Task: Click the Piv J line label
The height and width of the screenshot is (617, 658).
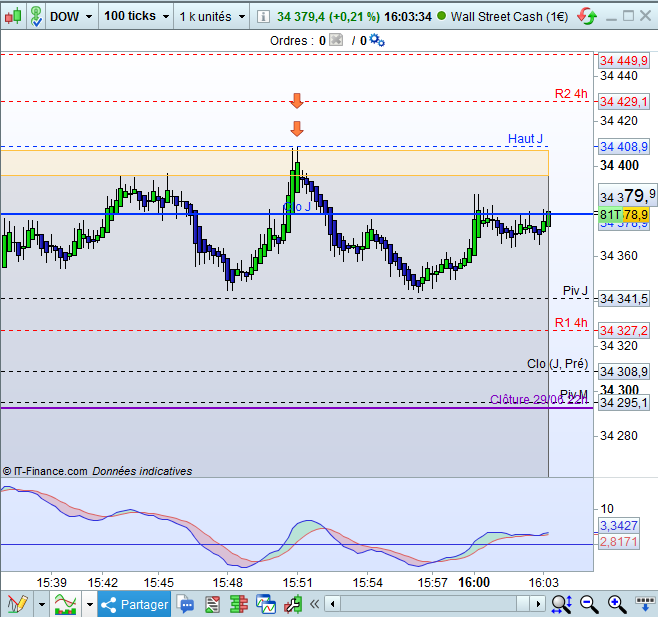Action: pos(575,290)
